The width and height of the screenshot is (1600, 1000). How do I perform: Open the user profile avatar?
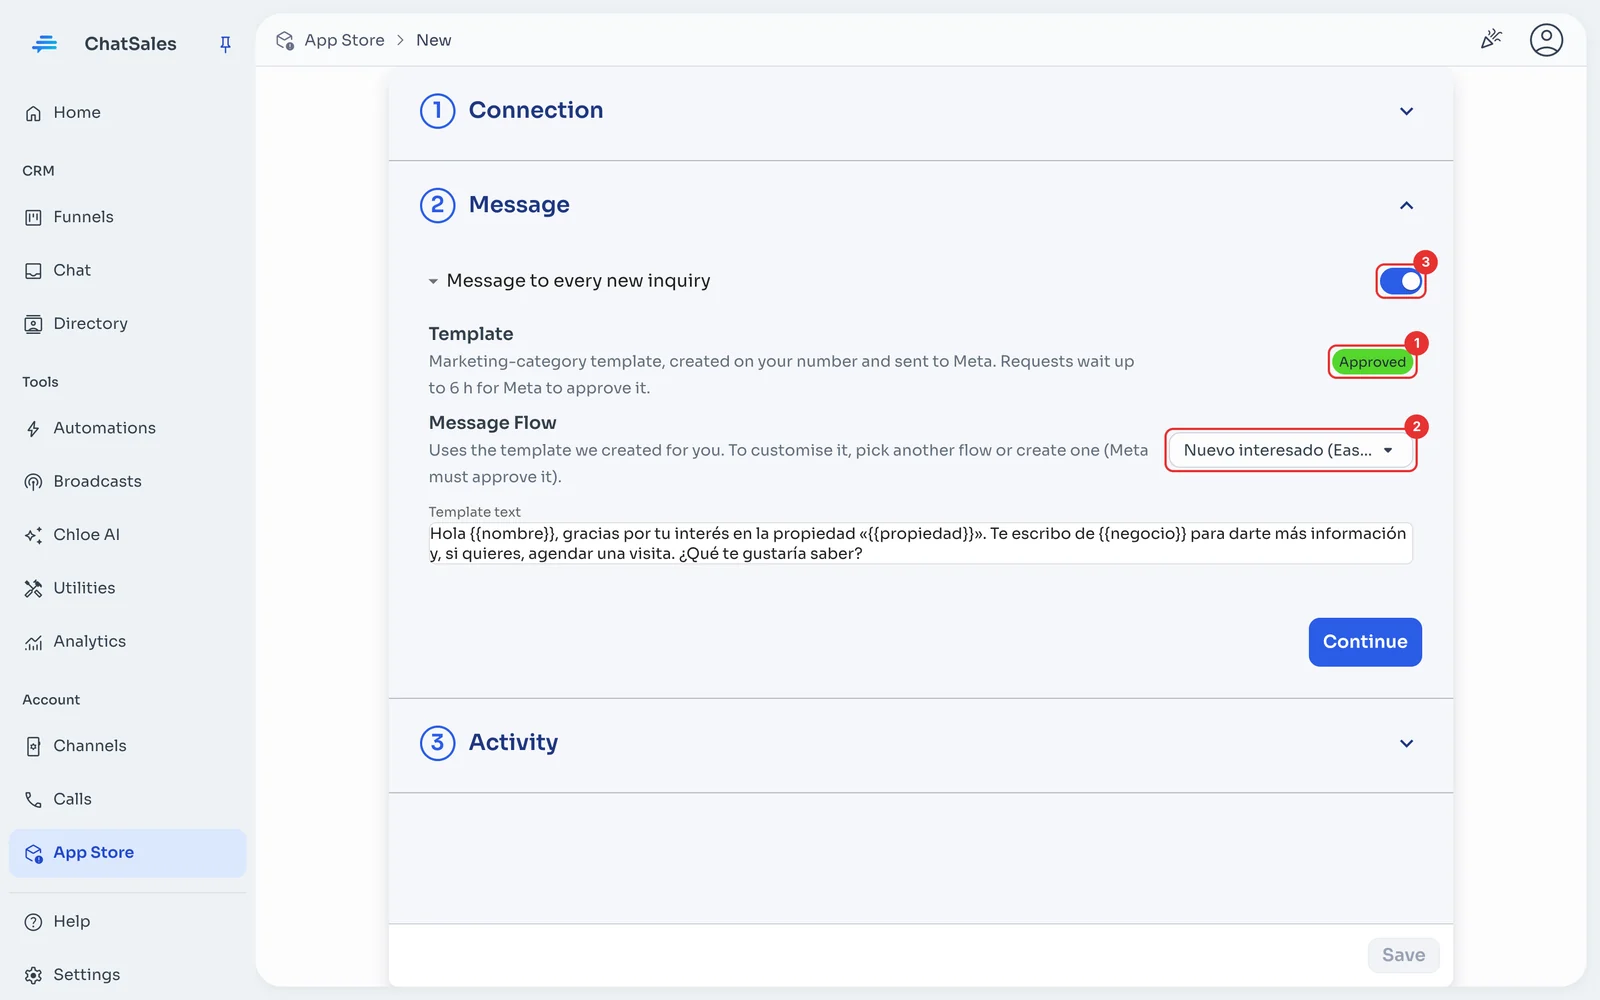[1546, 40]
